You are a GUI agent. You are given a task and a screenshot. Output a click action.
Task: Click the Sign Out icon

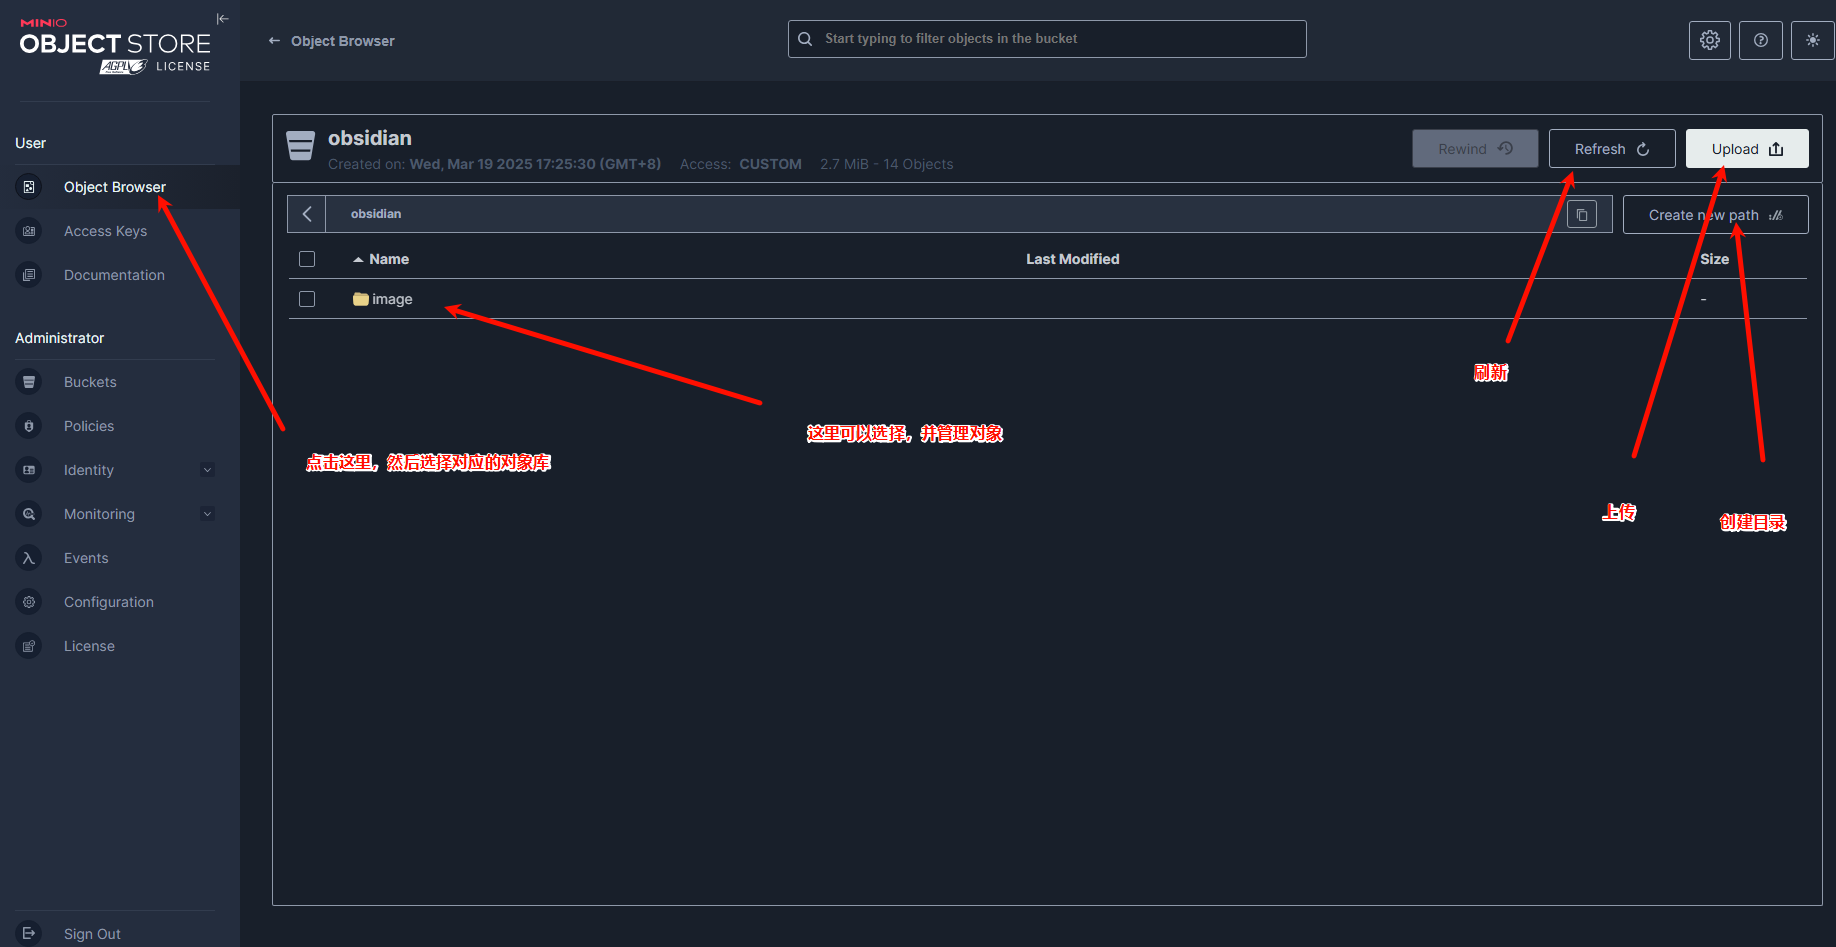(x=29, y=933)
